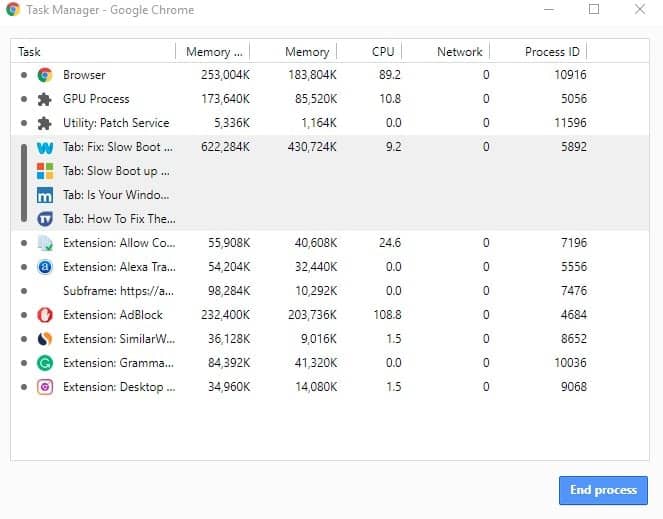Click the Windows logo tab icon
Screen dimensions: 663x519
pyautogui.click(x=45, y=171)
